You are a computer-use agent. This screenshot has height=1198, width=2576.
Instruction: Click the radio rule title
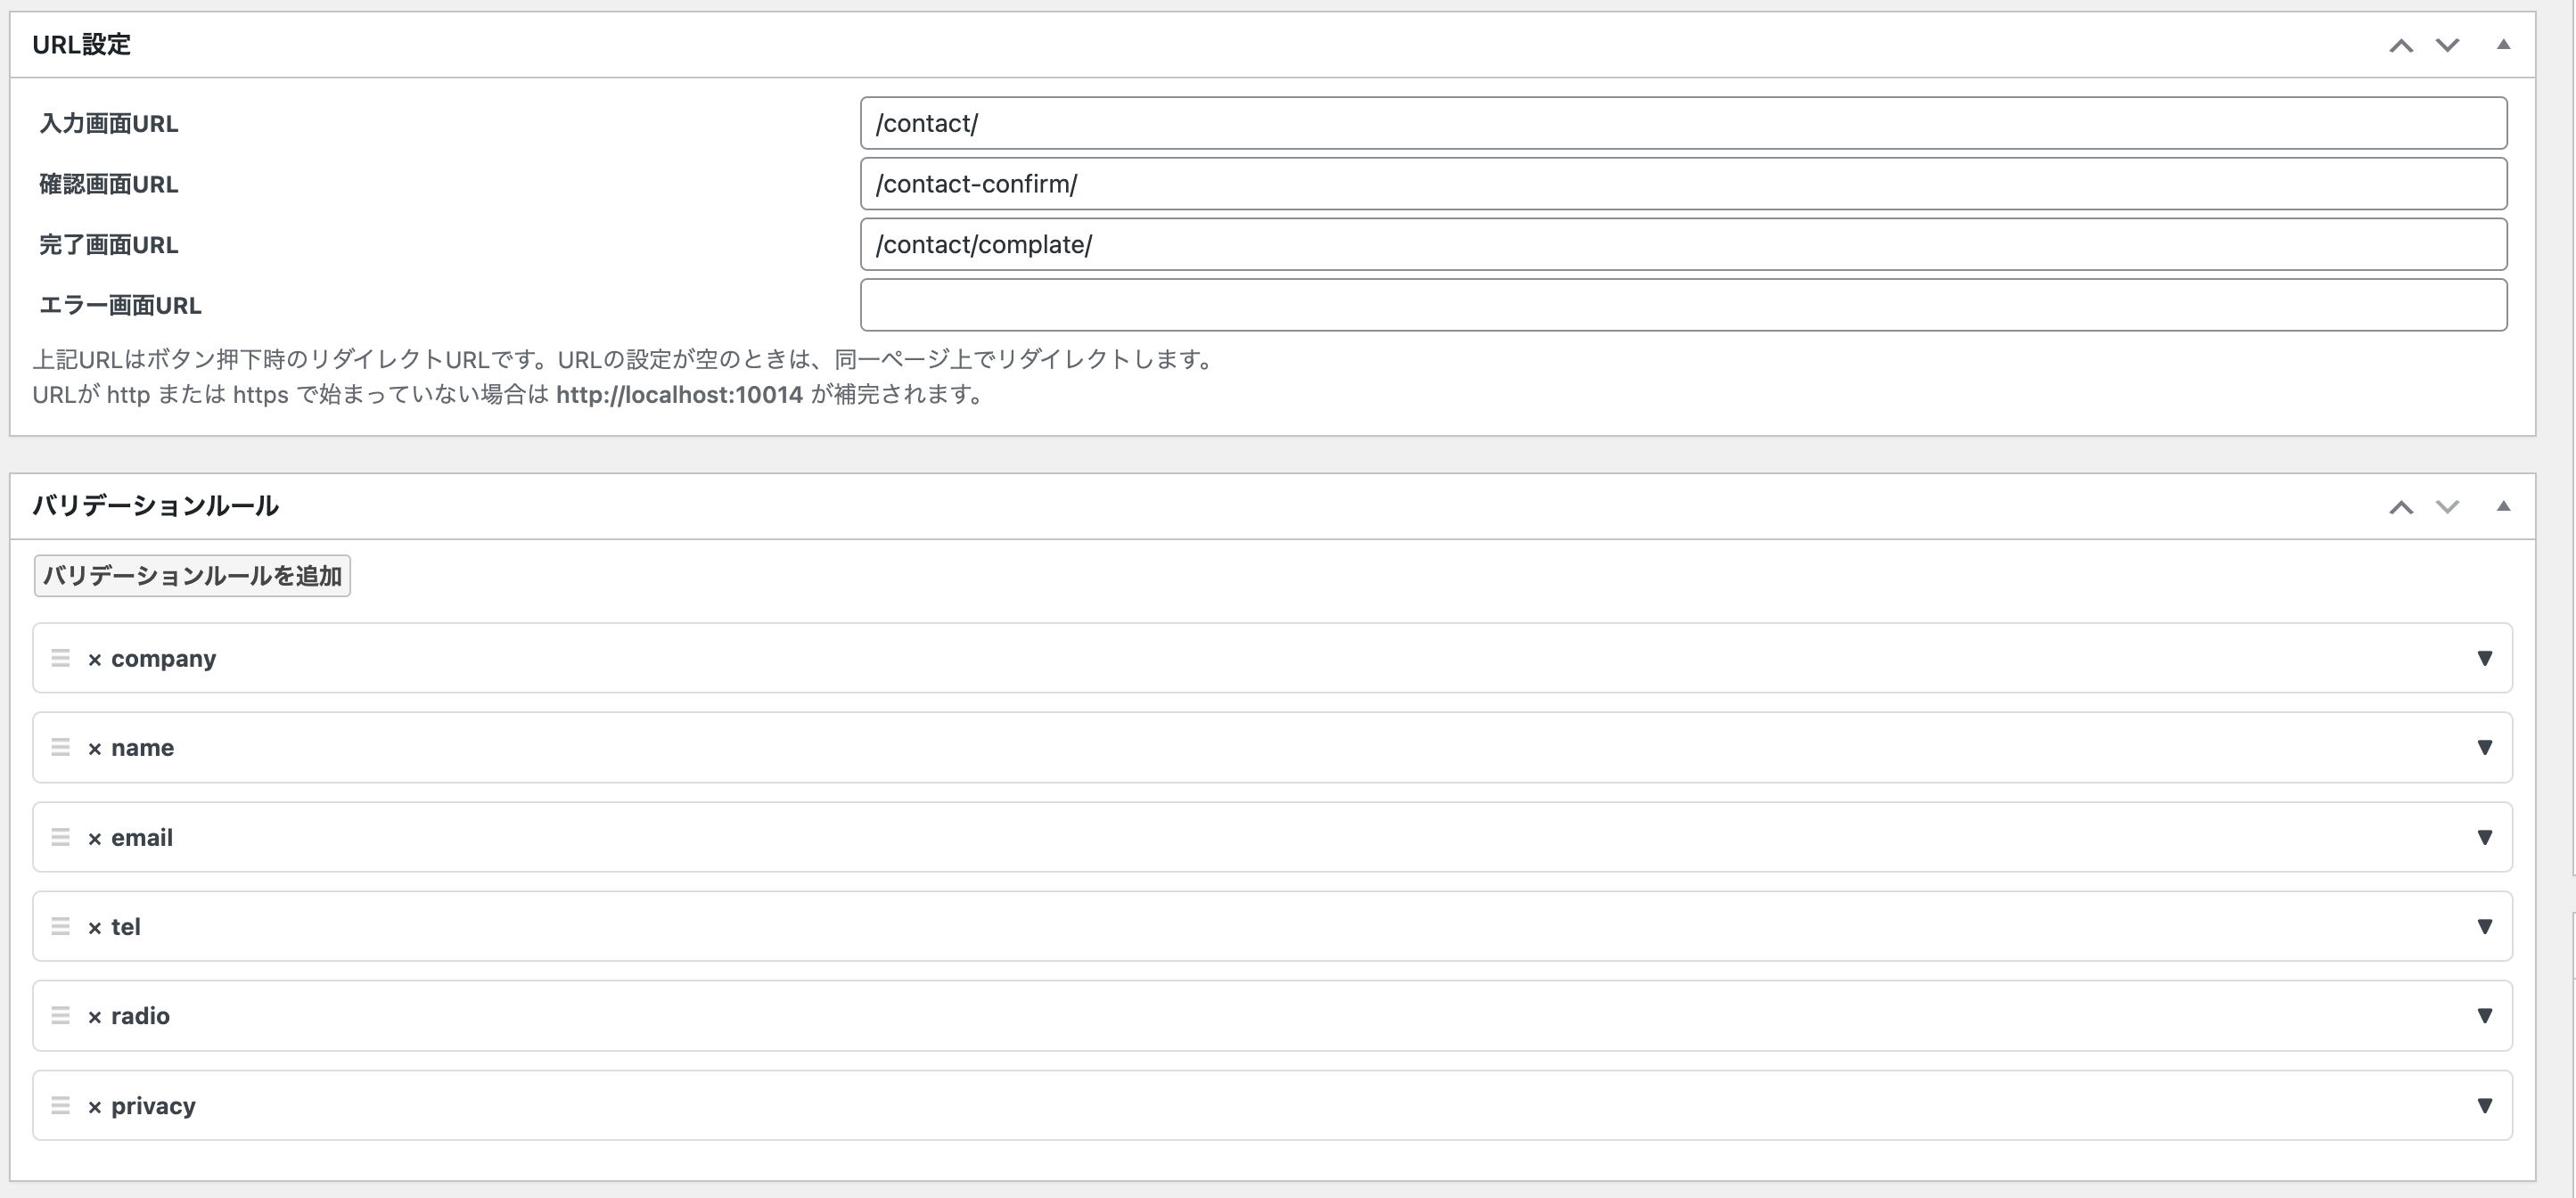(x=140, y=1016)
